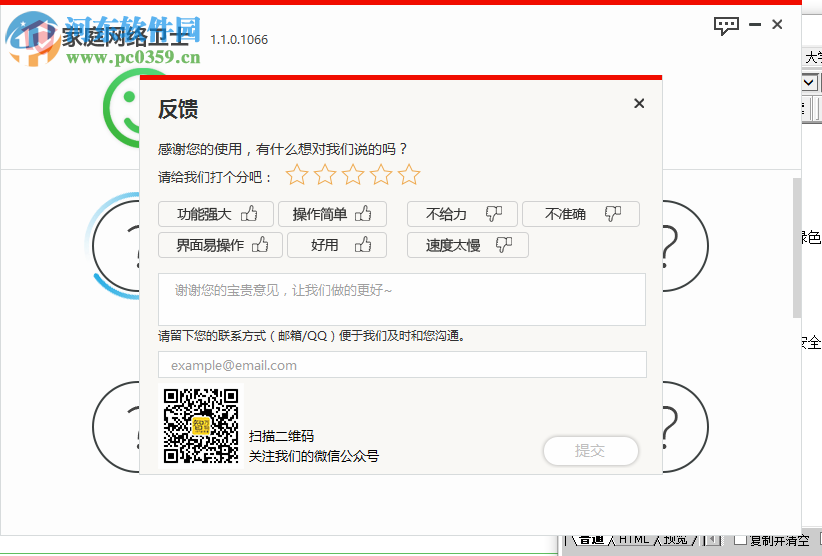Select the 功能强大 thumbs-up tag
Viewport: 822px width, 556px height.
tap(216, 214)
